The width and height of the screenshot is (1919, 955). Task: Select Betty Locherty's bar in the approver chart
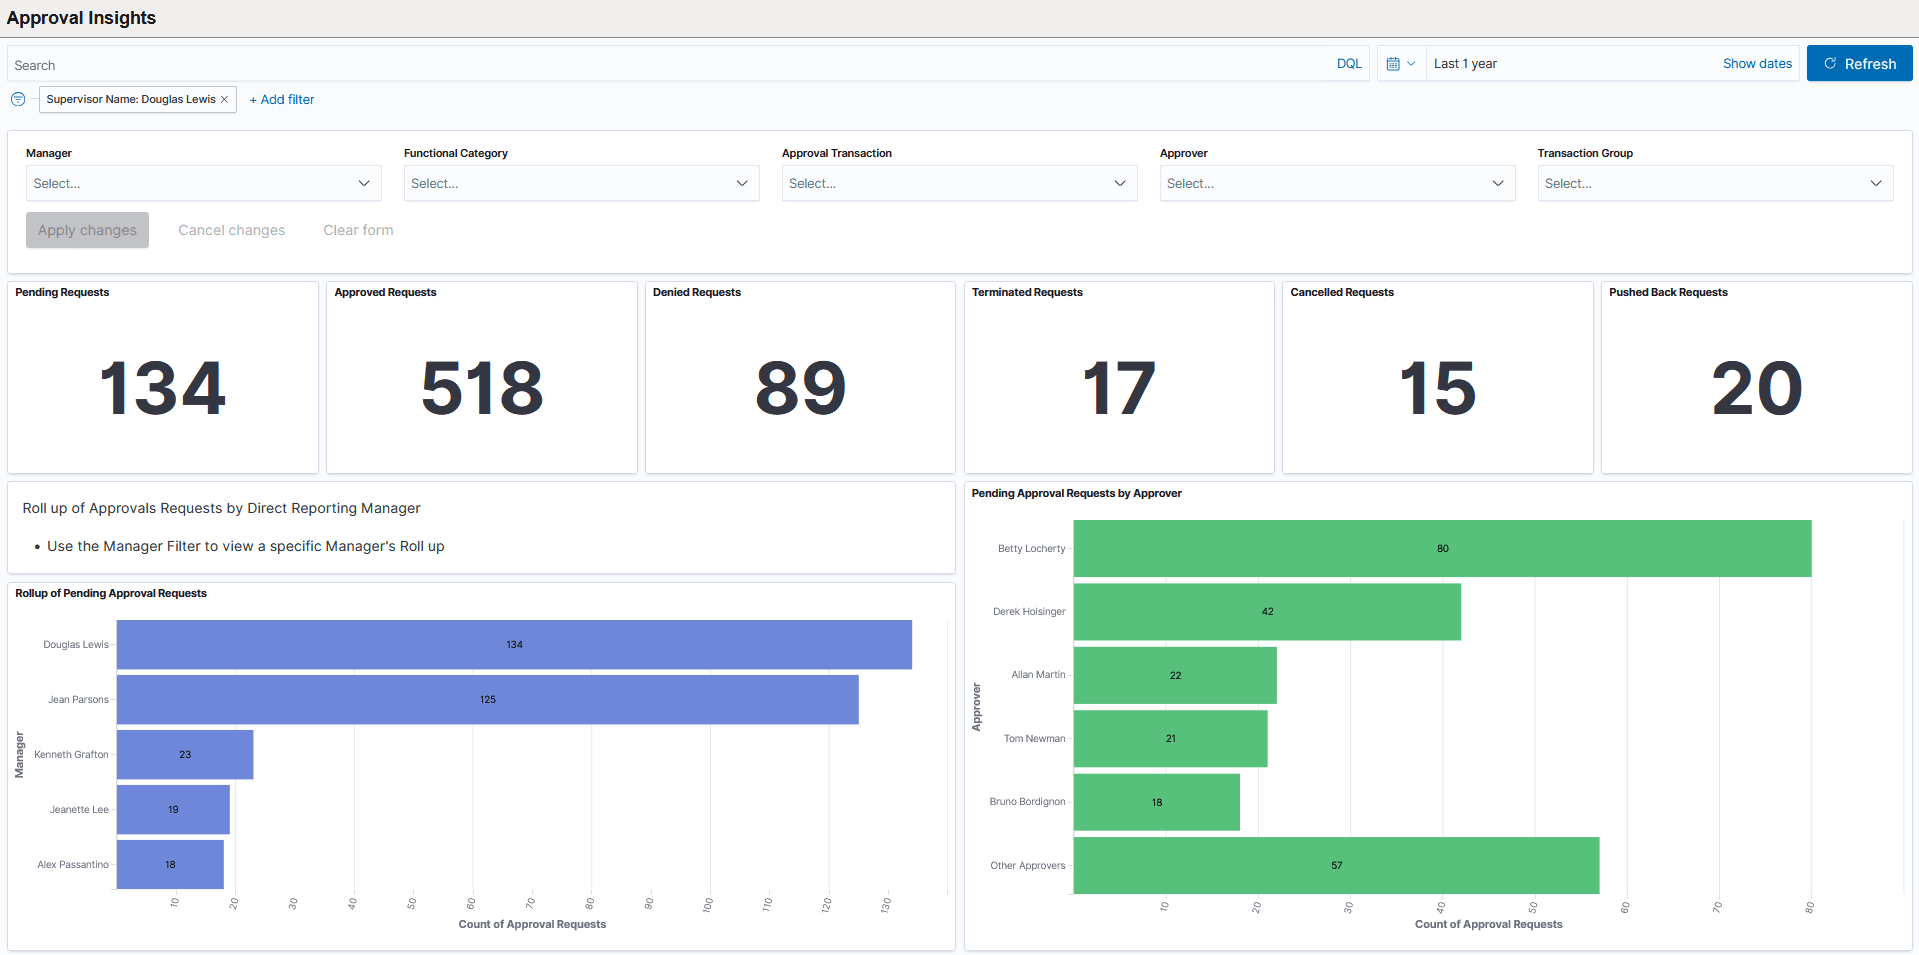1441,548
